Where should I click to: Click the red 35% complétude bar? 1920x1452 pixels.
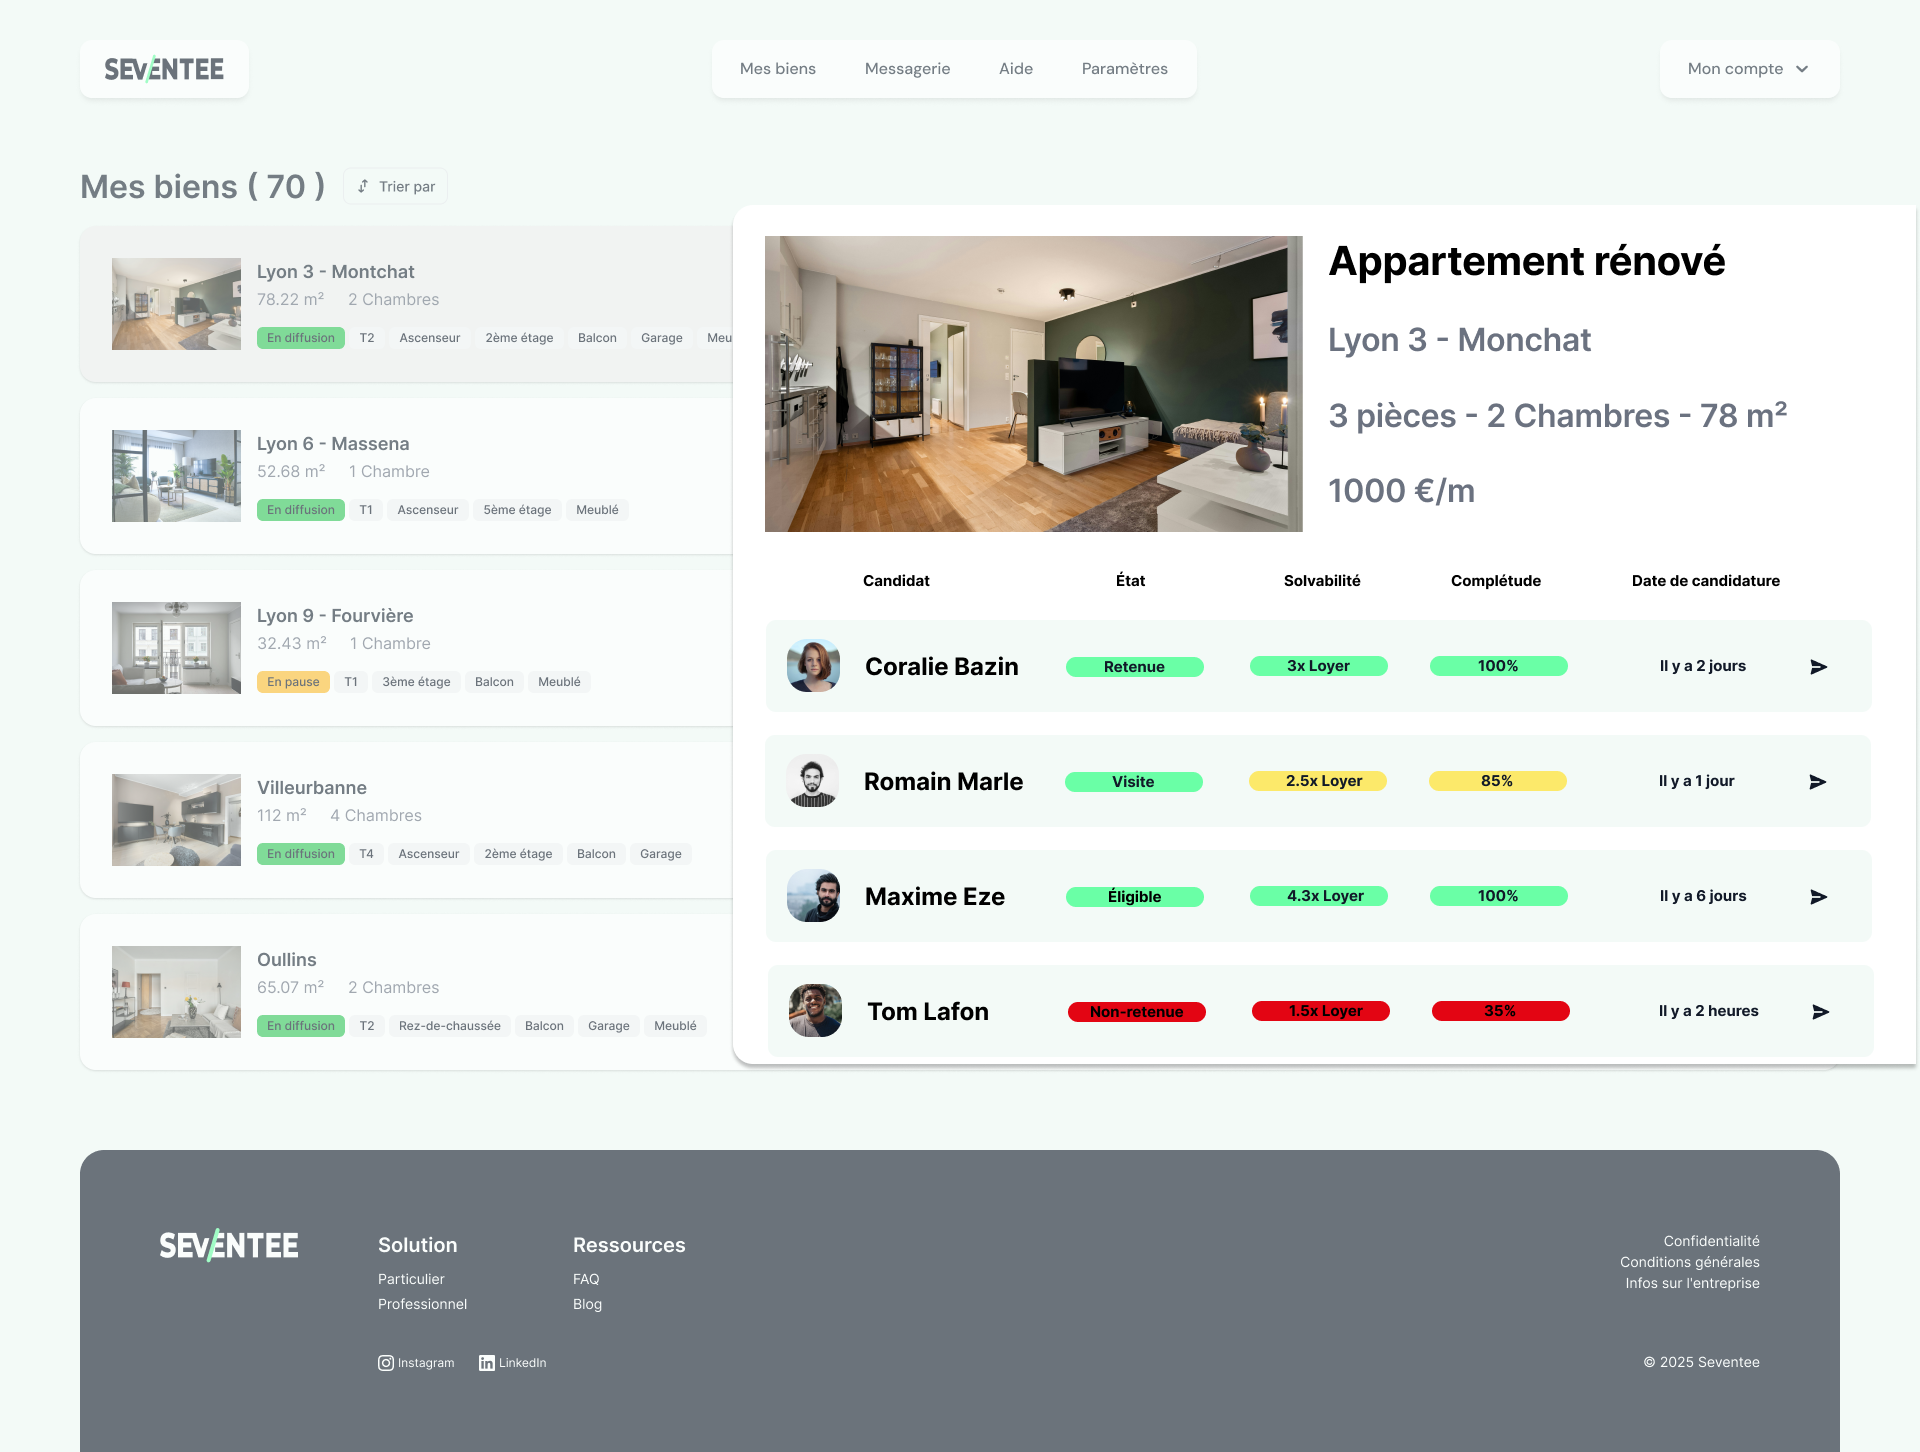tap(1499, 1011)
